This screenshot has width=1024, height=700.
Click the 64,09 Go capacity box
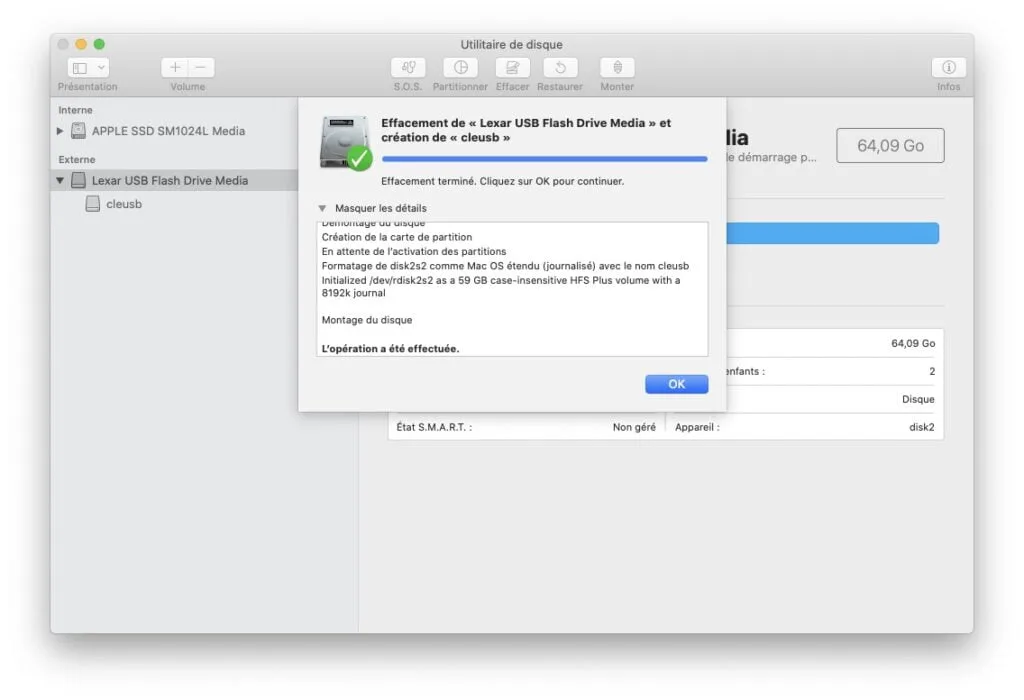tap(890, 146)
